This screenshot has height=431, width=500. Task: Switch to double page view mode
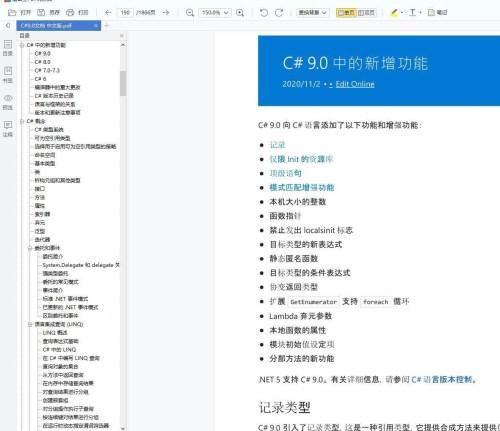tap(366, 13)
